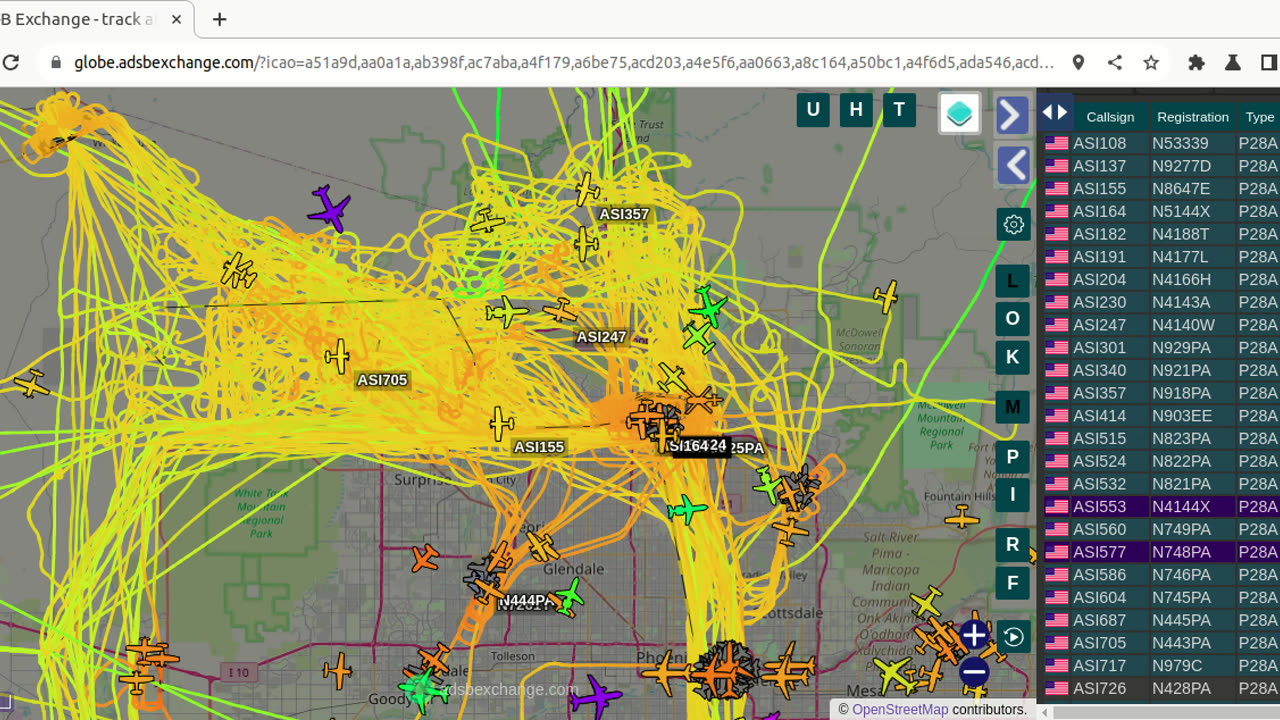Select highlighted ASI577 row in table
1280x720 pixels.
pos(1160,552)
